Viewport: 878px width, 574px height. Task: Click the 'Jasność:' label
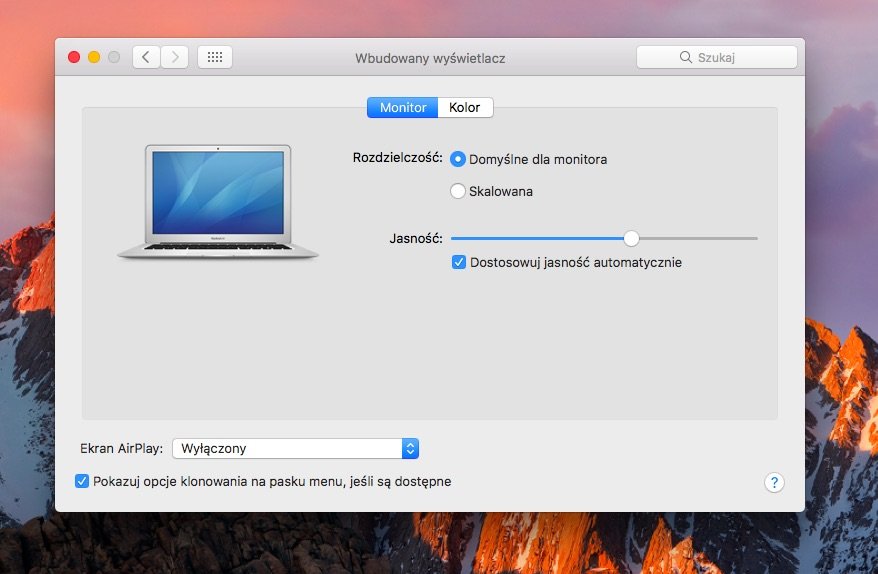pos(416,239)
